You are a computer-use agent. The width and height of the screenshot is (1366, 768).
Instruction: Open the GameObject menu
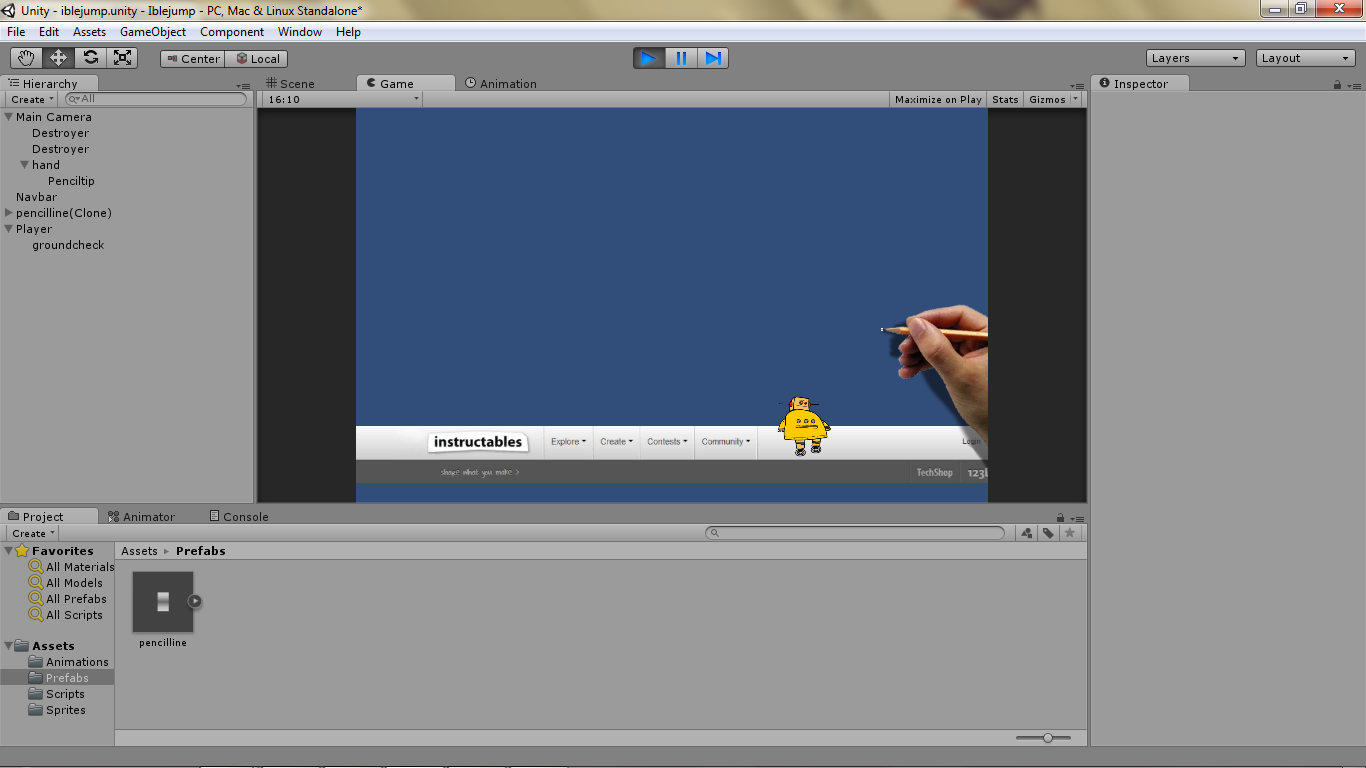152,31
